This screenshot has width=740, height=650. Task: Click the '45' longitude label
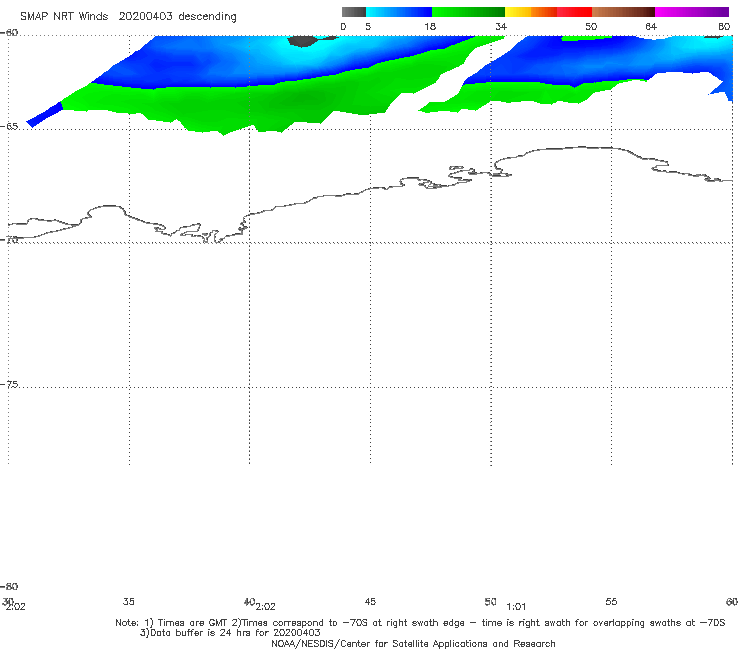click(x=370, y=601)
